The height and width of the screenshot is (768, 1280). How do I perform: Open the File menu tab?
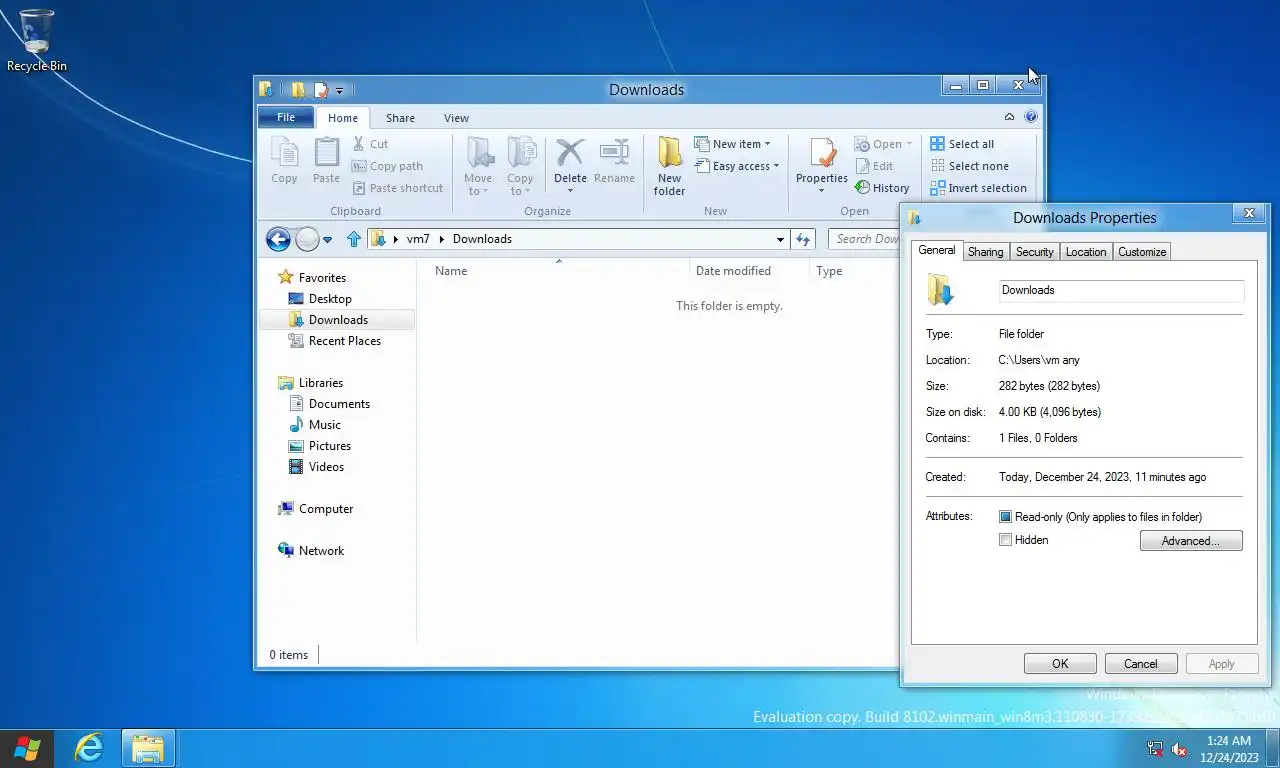pos(286,117)
